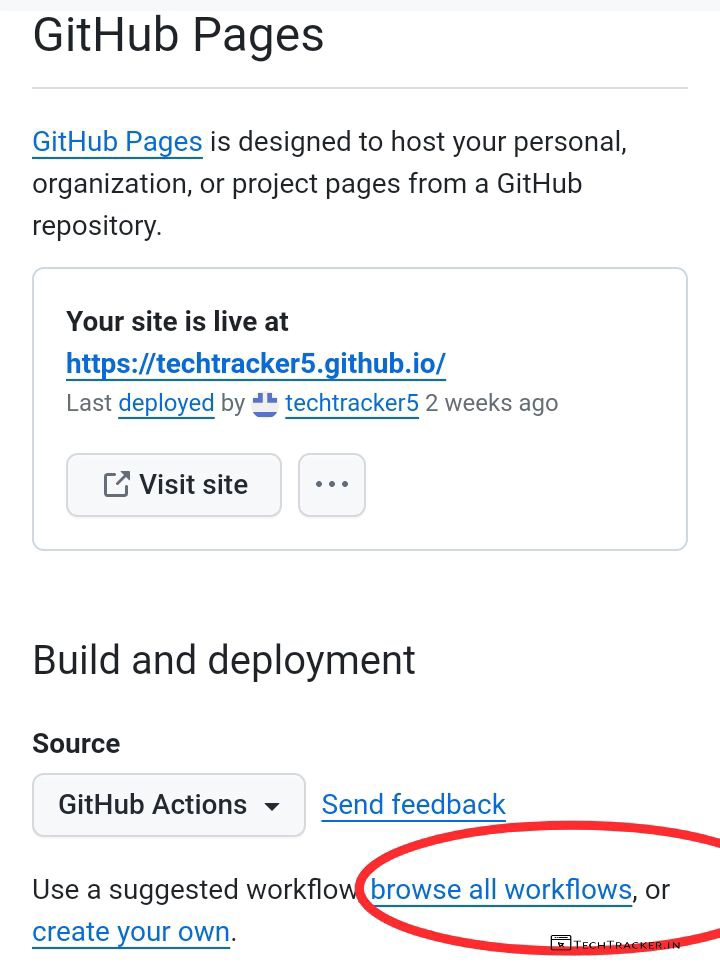The height and width of the screenshot is (968, 720).
Task: Expand the GitHub Actions source dropdown
Action: 169,805
